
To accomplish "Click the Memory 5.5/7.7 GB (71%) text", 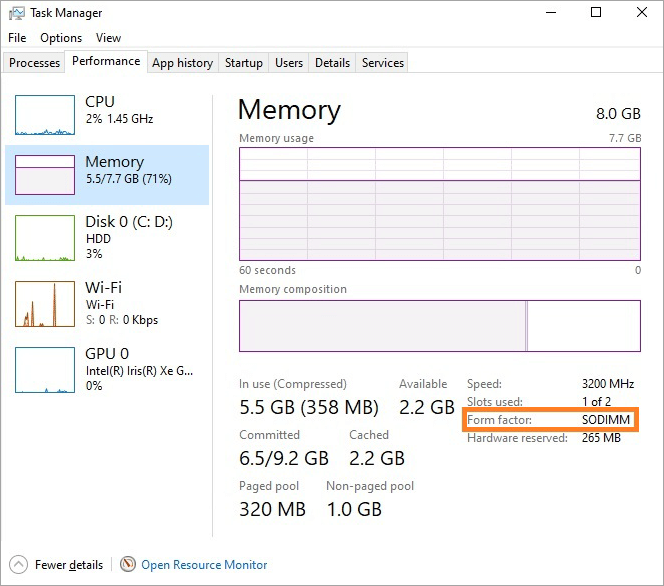I will [129, 179].
